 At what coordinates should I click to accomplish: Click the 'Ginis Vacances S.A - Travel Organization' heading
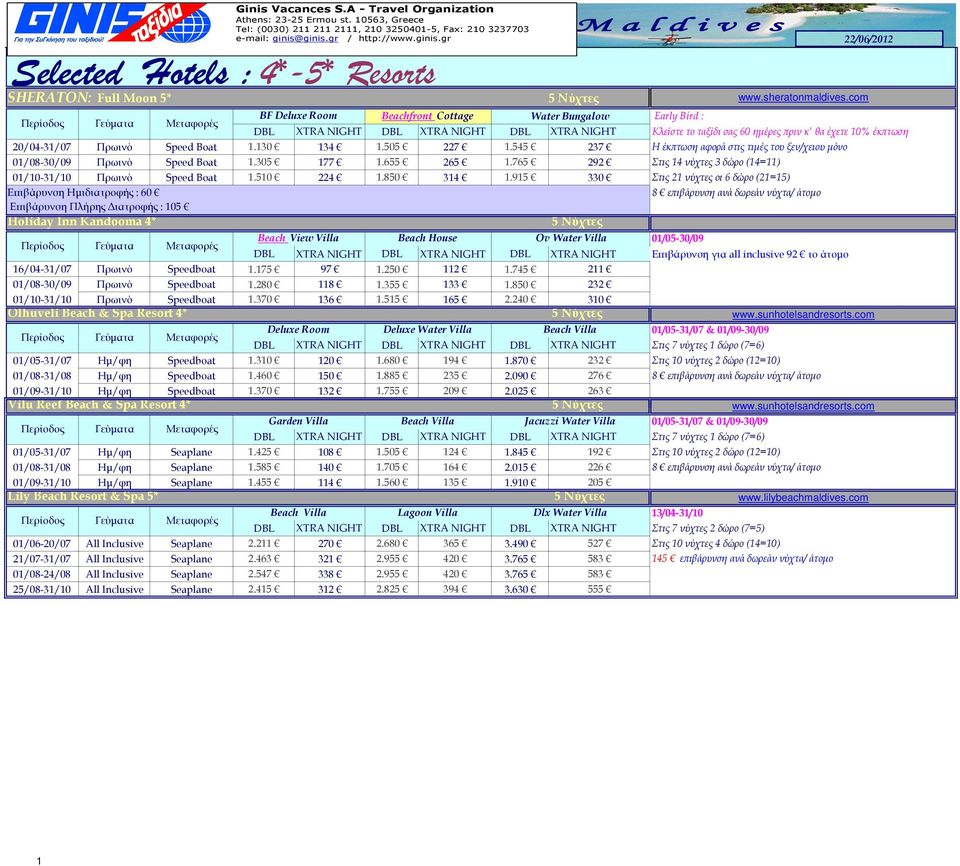[365, 9]
